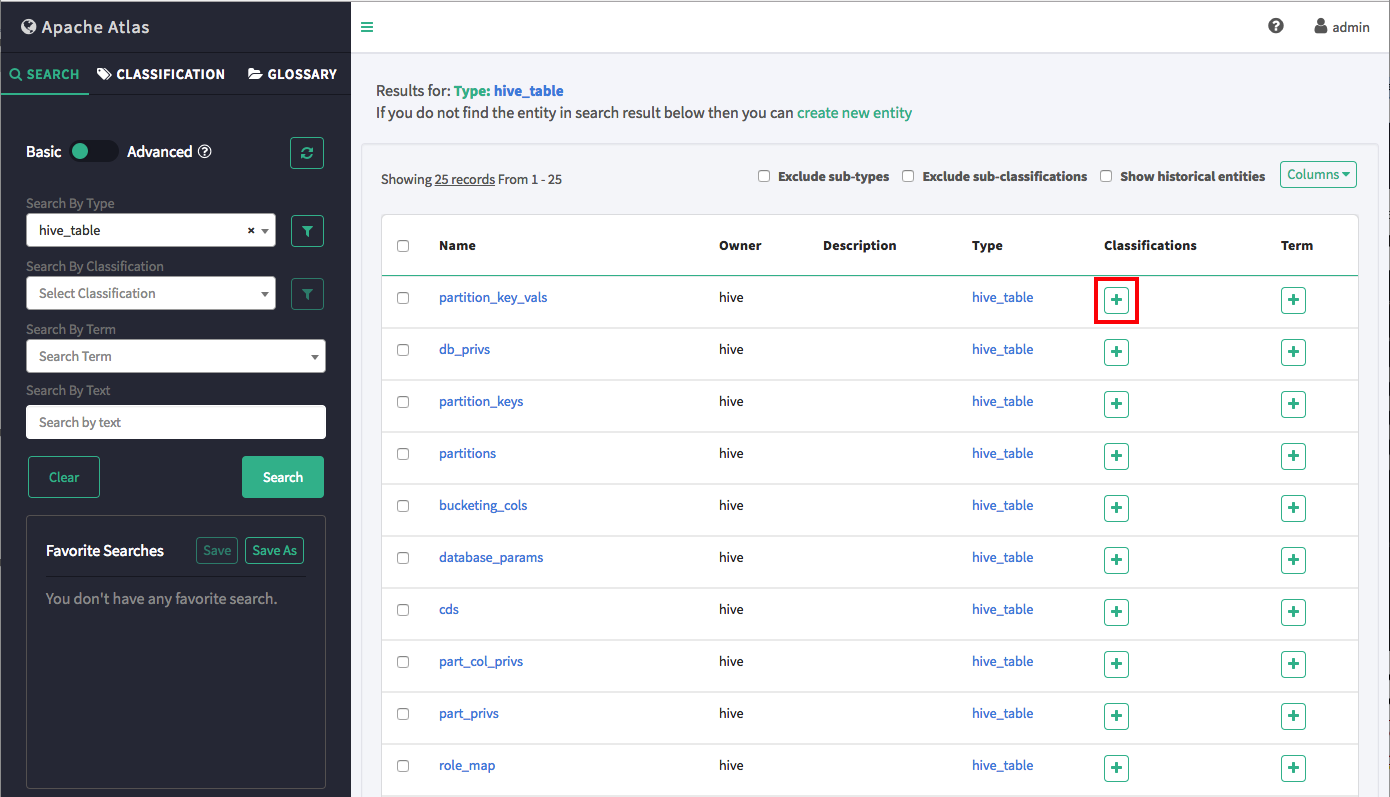Open the type attribute filter icon
The image size is (1390, 797).
pos(307,231)
